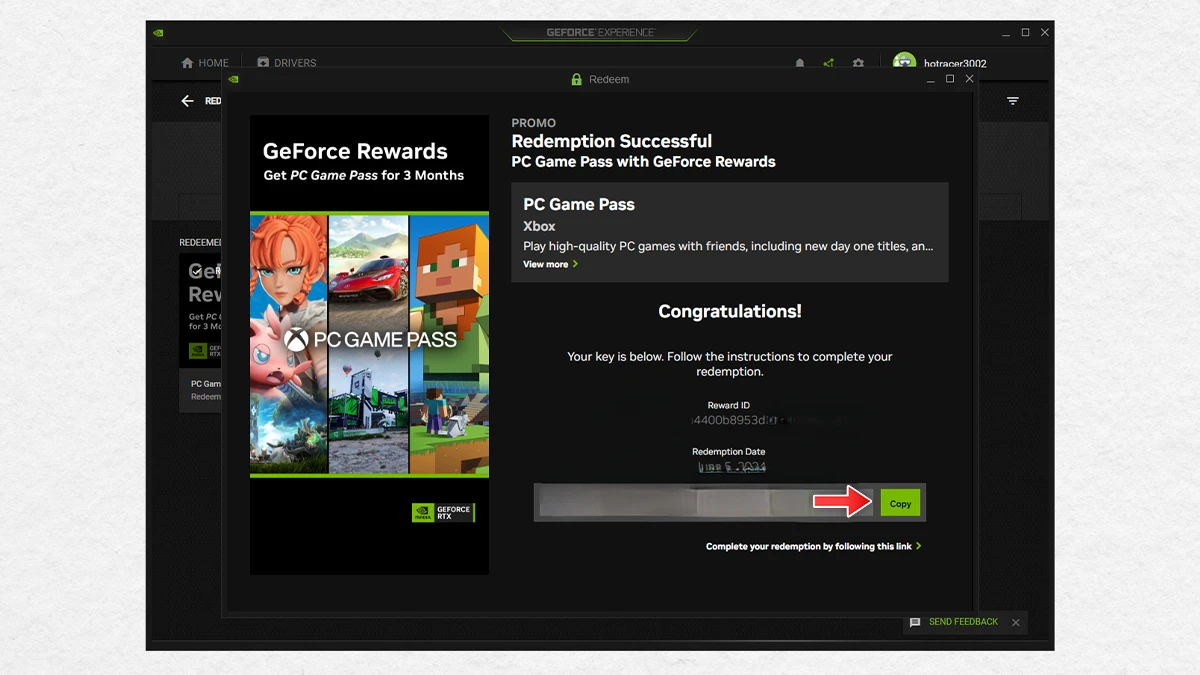This screenshot has height=675, width=1200.
Task: Select the 'PC Game Pass' title text
Action: coord(579,204)
